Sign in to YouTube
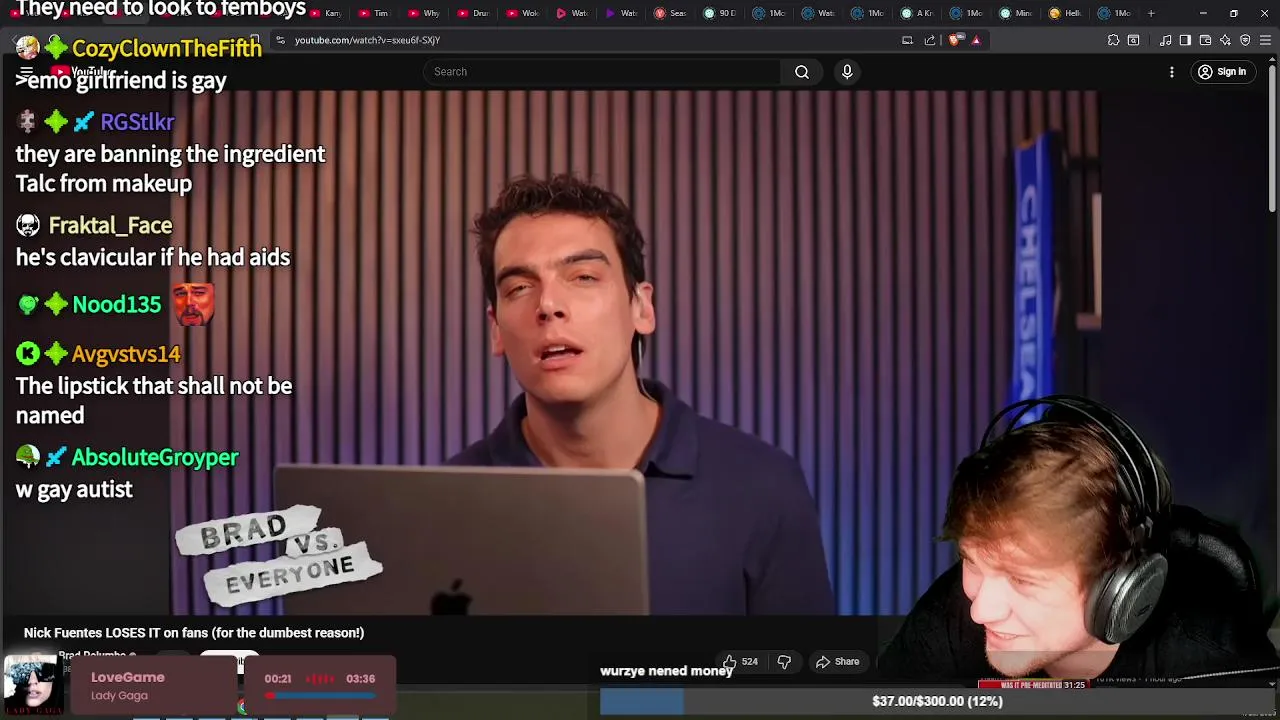Screen dimensions: 1280x720 (x=1222, y=71)
